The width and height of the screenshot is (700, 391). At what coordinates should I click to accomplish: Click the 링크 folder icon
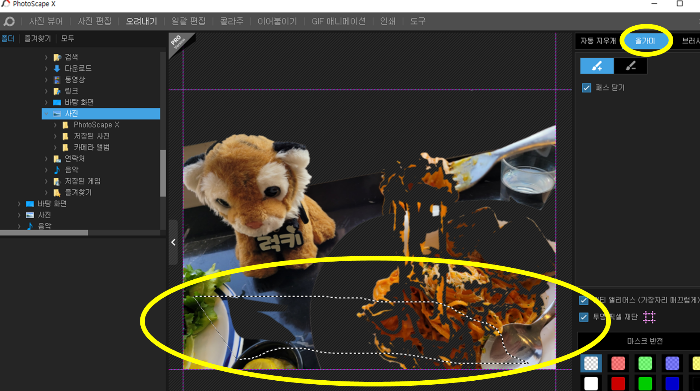(57, 91)
